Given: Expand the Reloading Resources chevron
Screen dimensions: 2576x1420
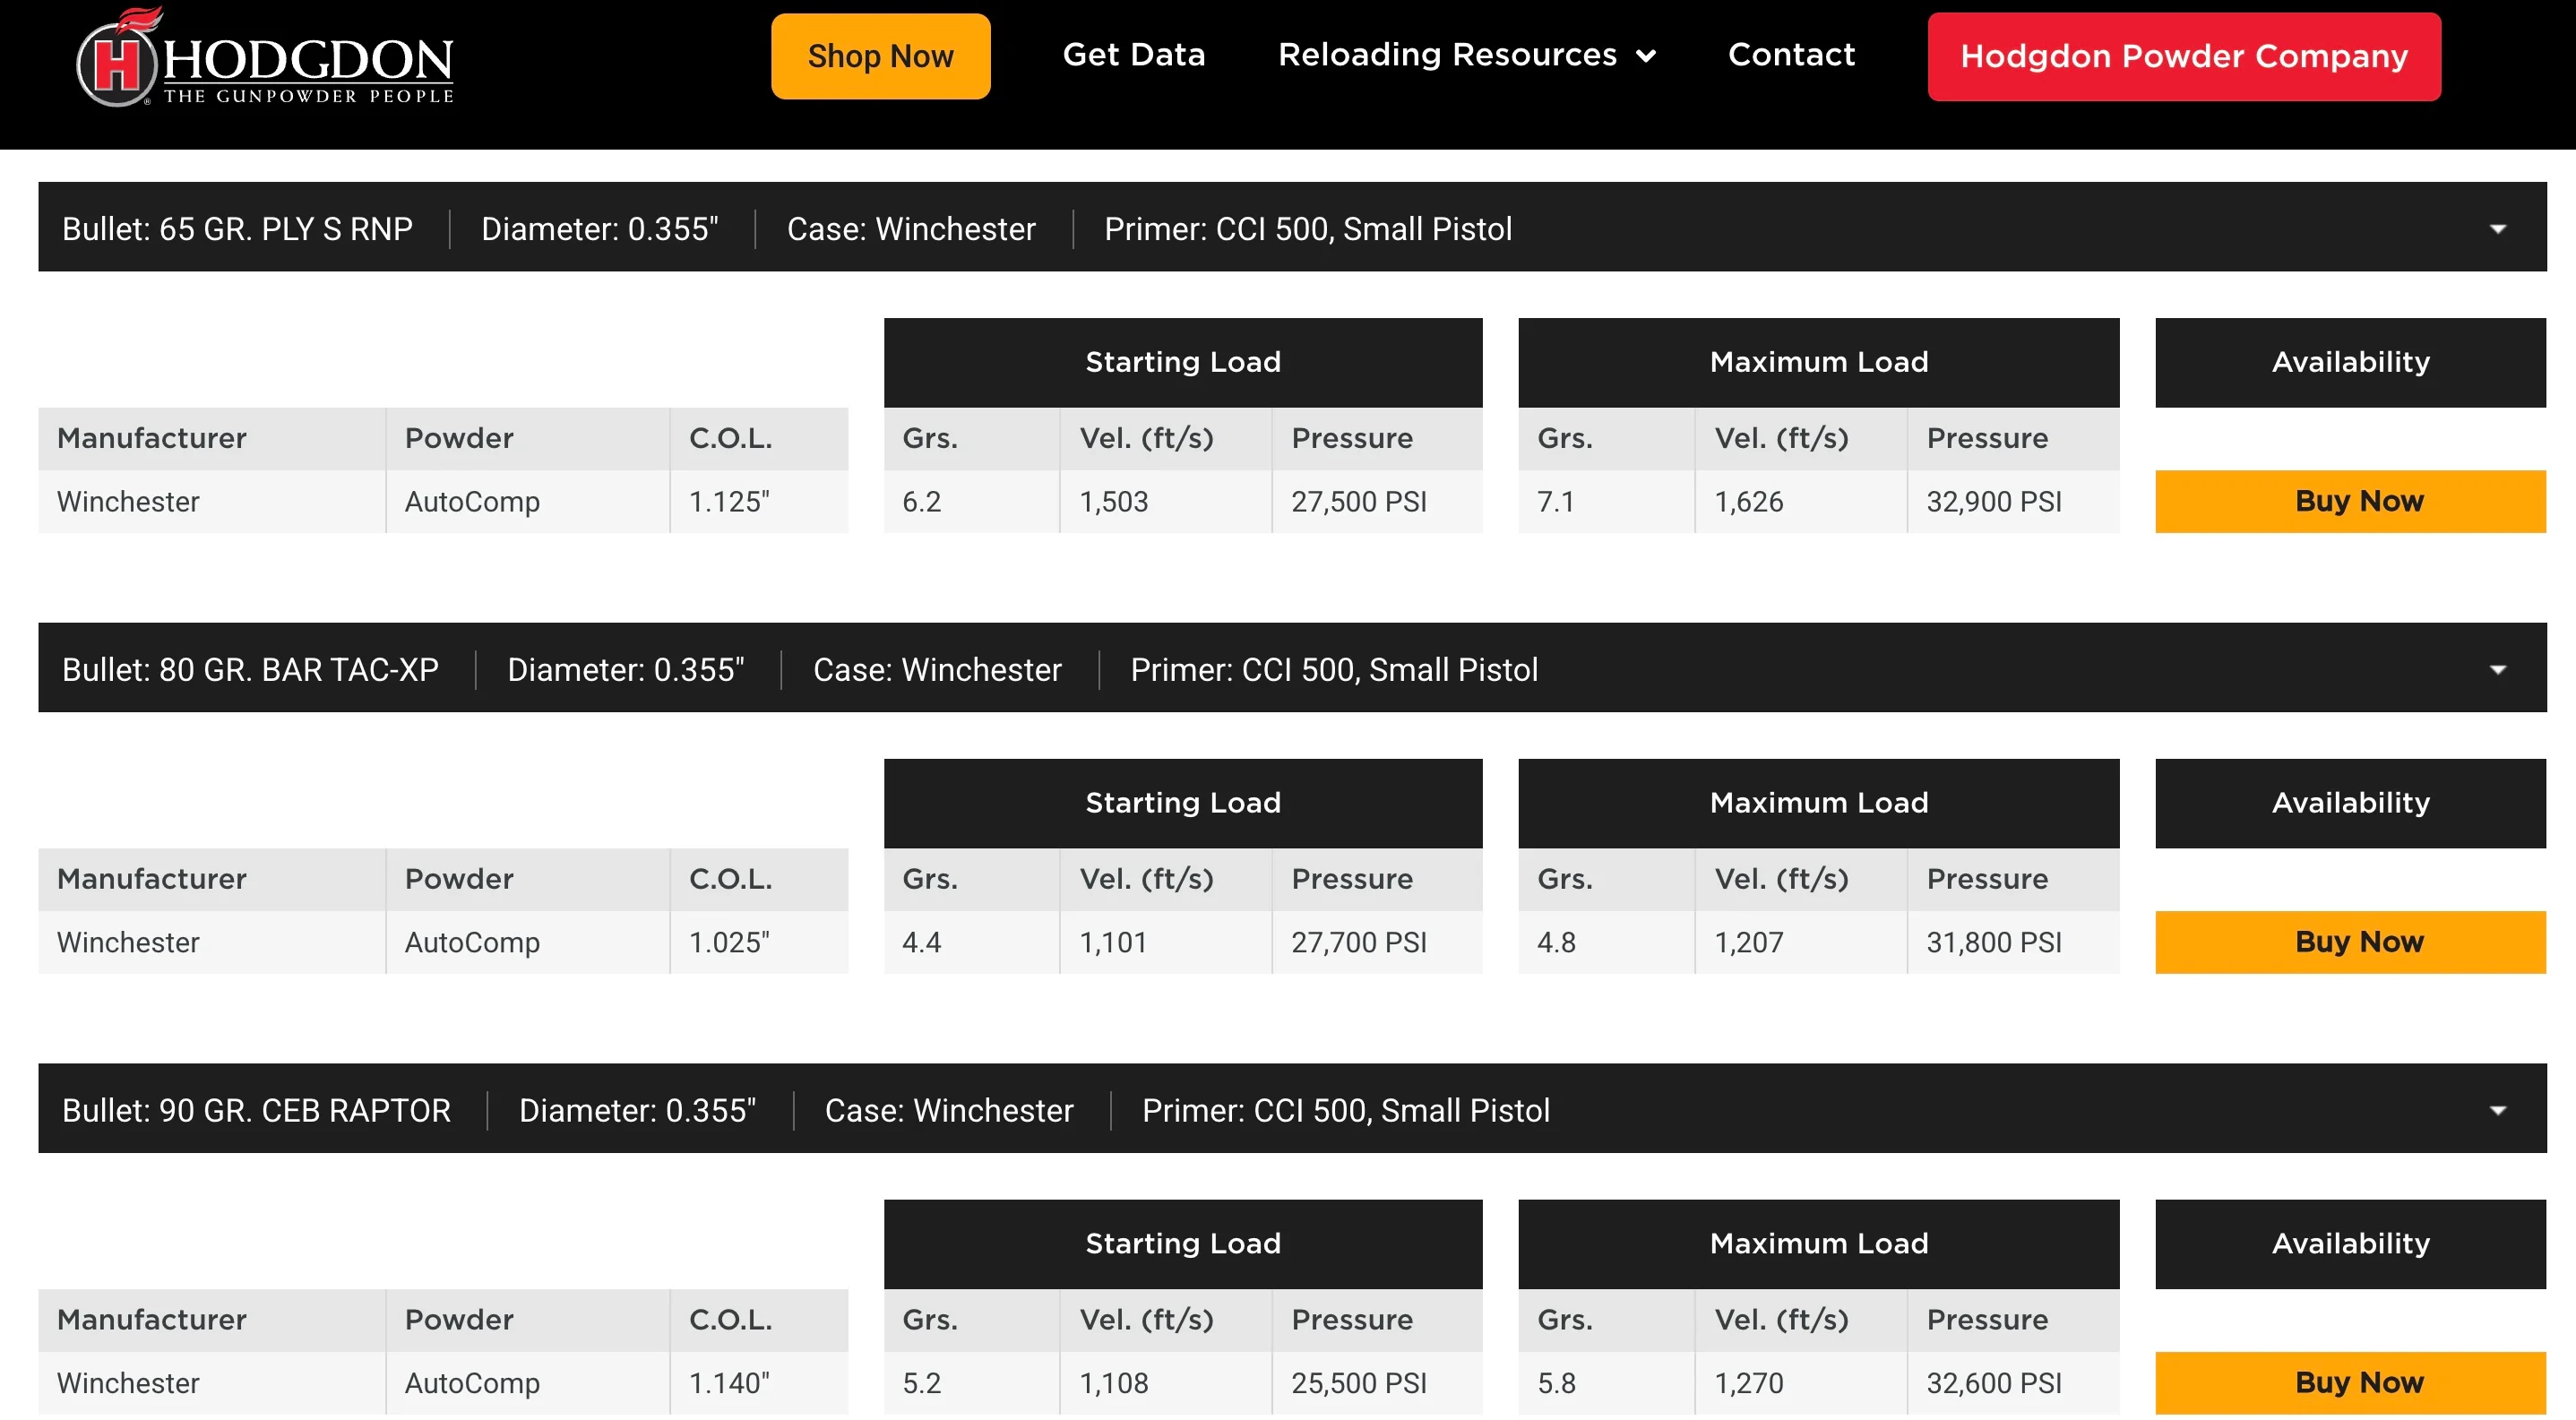Looking at the screenshot, I should click(x=1645, y=56).
